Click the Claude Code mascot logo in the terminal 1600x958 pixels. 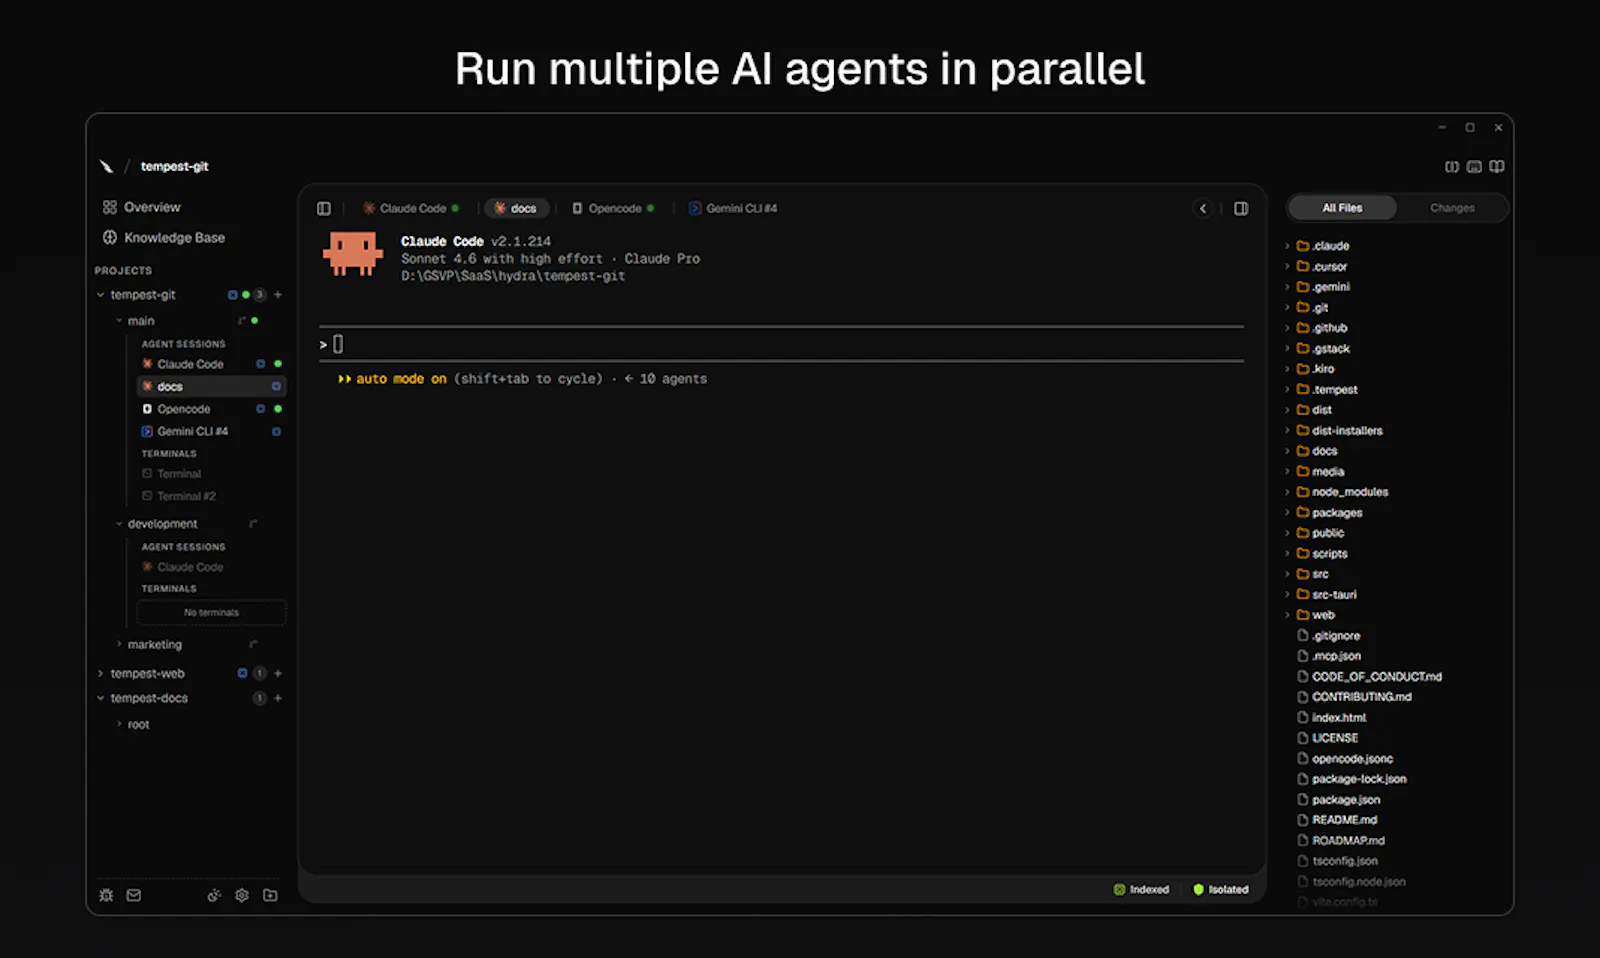tap(353, 254)
